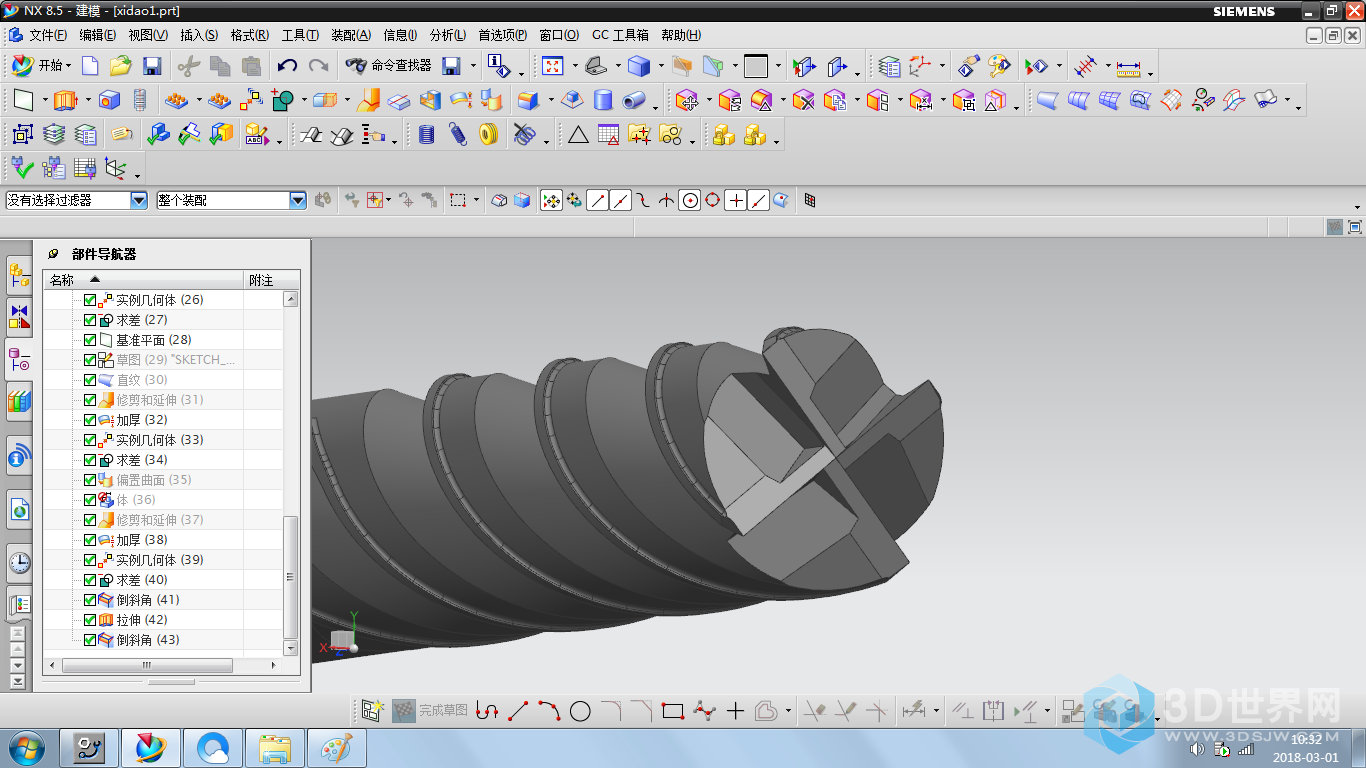Select the Hole feature icon
This screenshot has width=1366, height=768.
(x=109, y=100)
